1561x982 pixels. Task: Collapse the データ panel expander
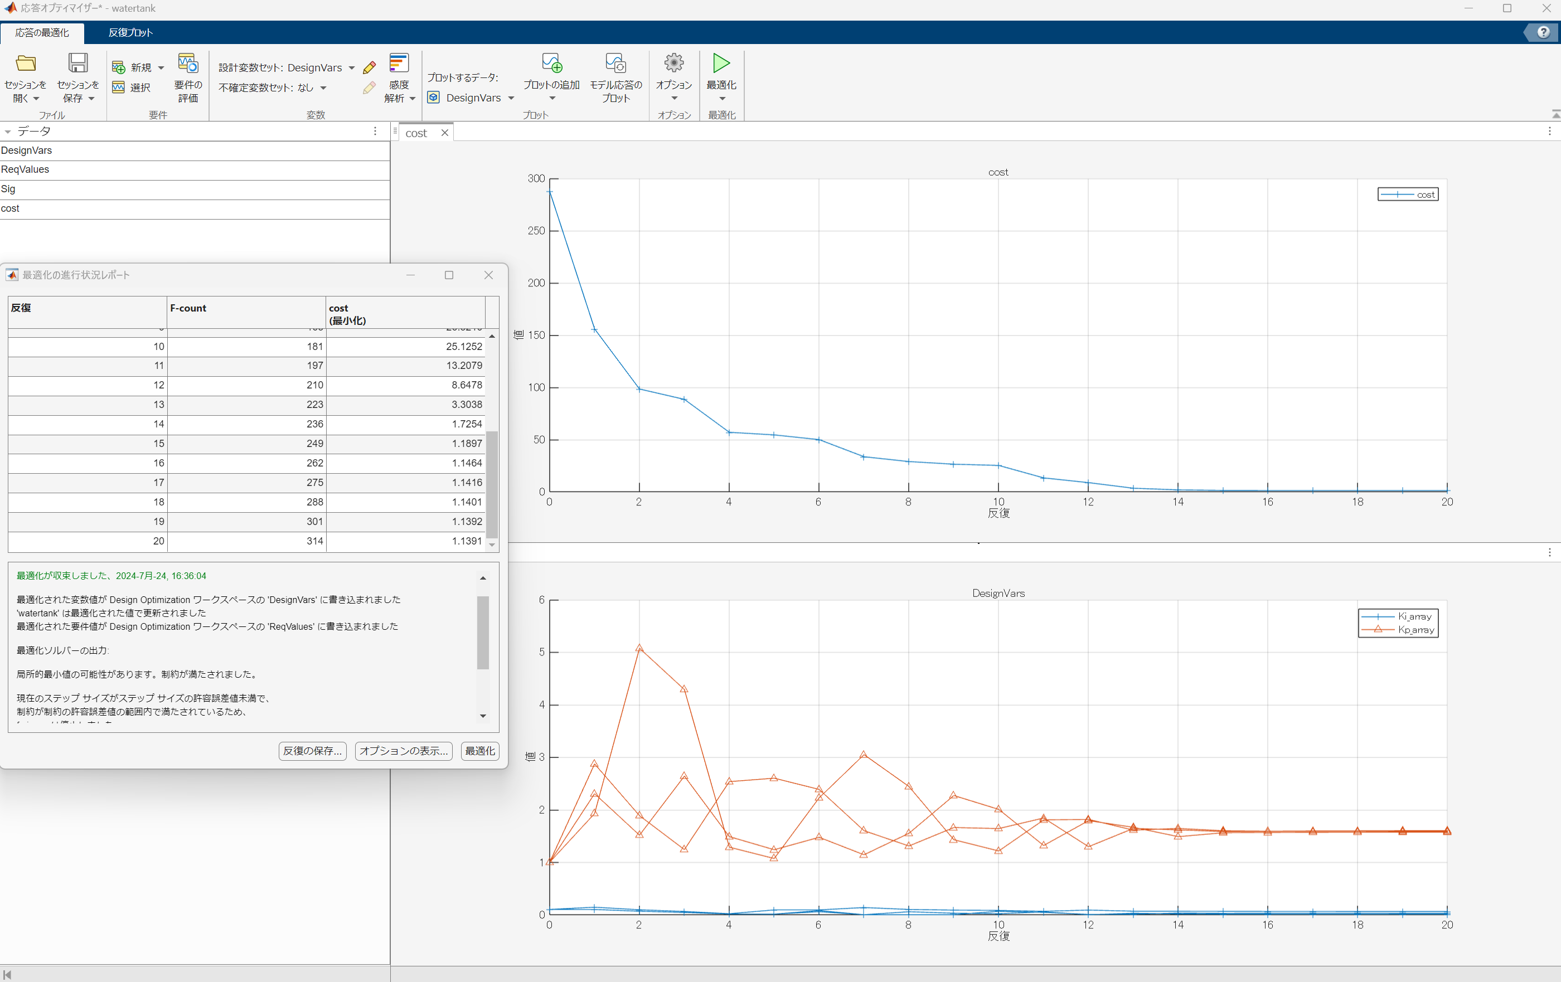7,131
